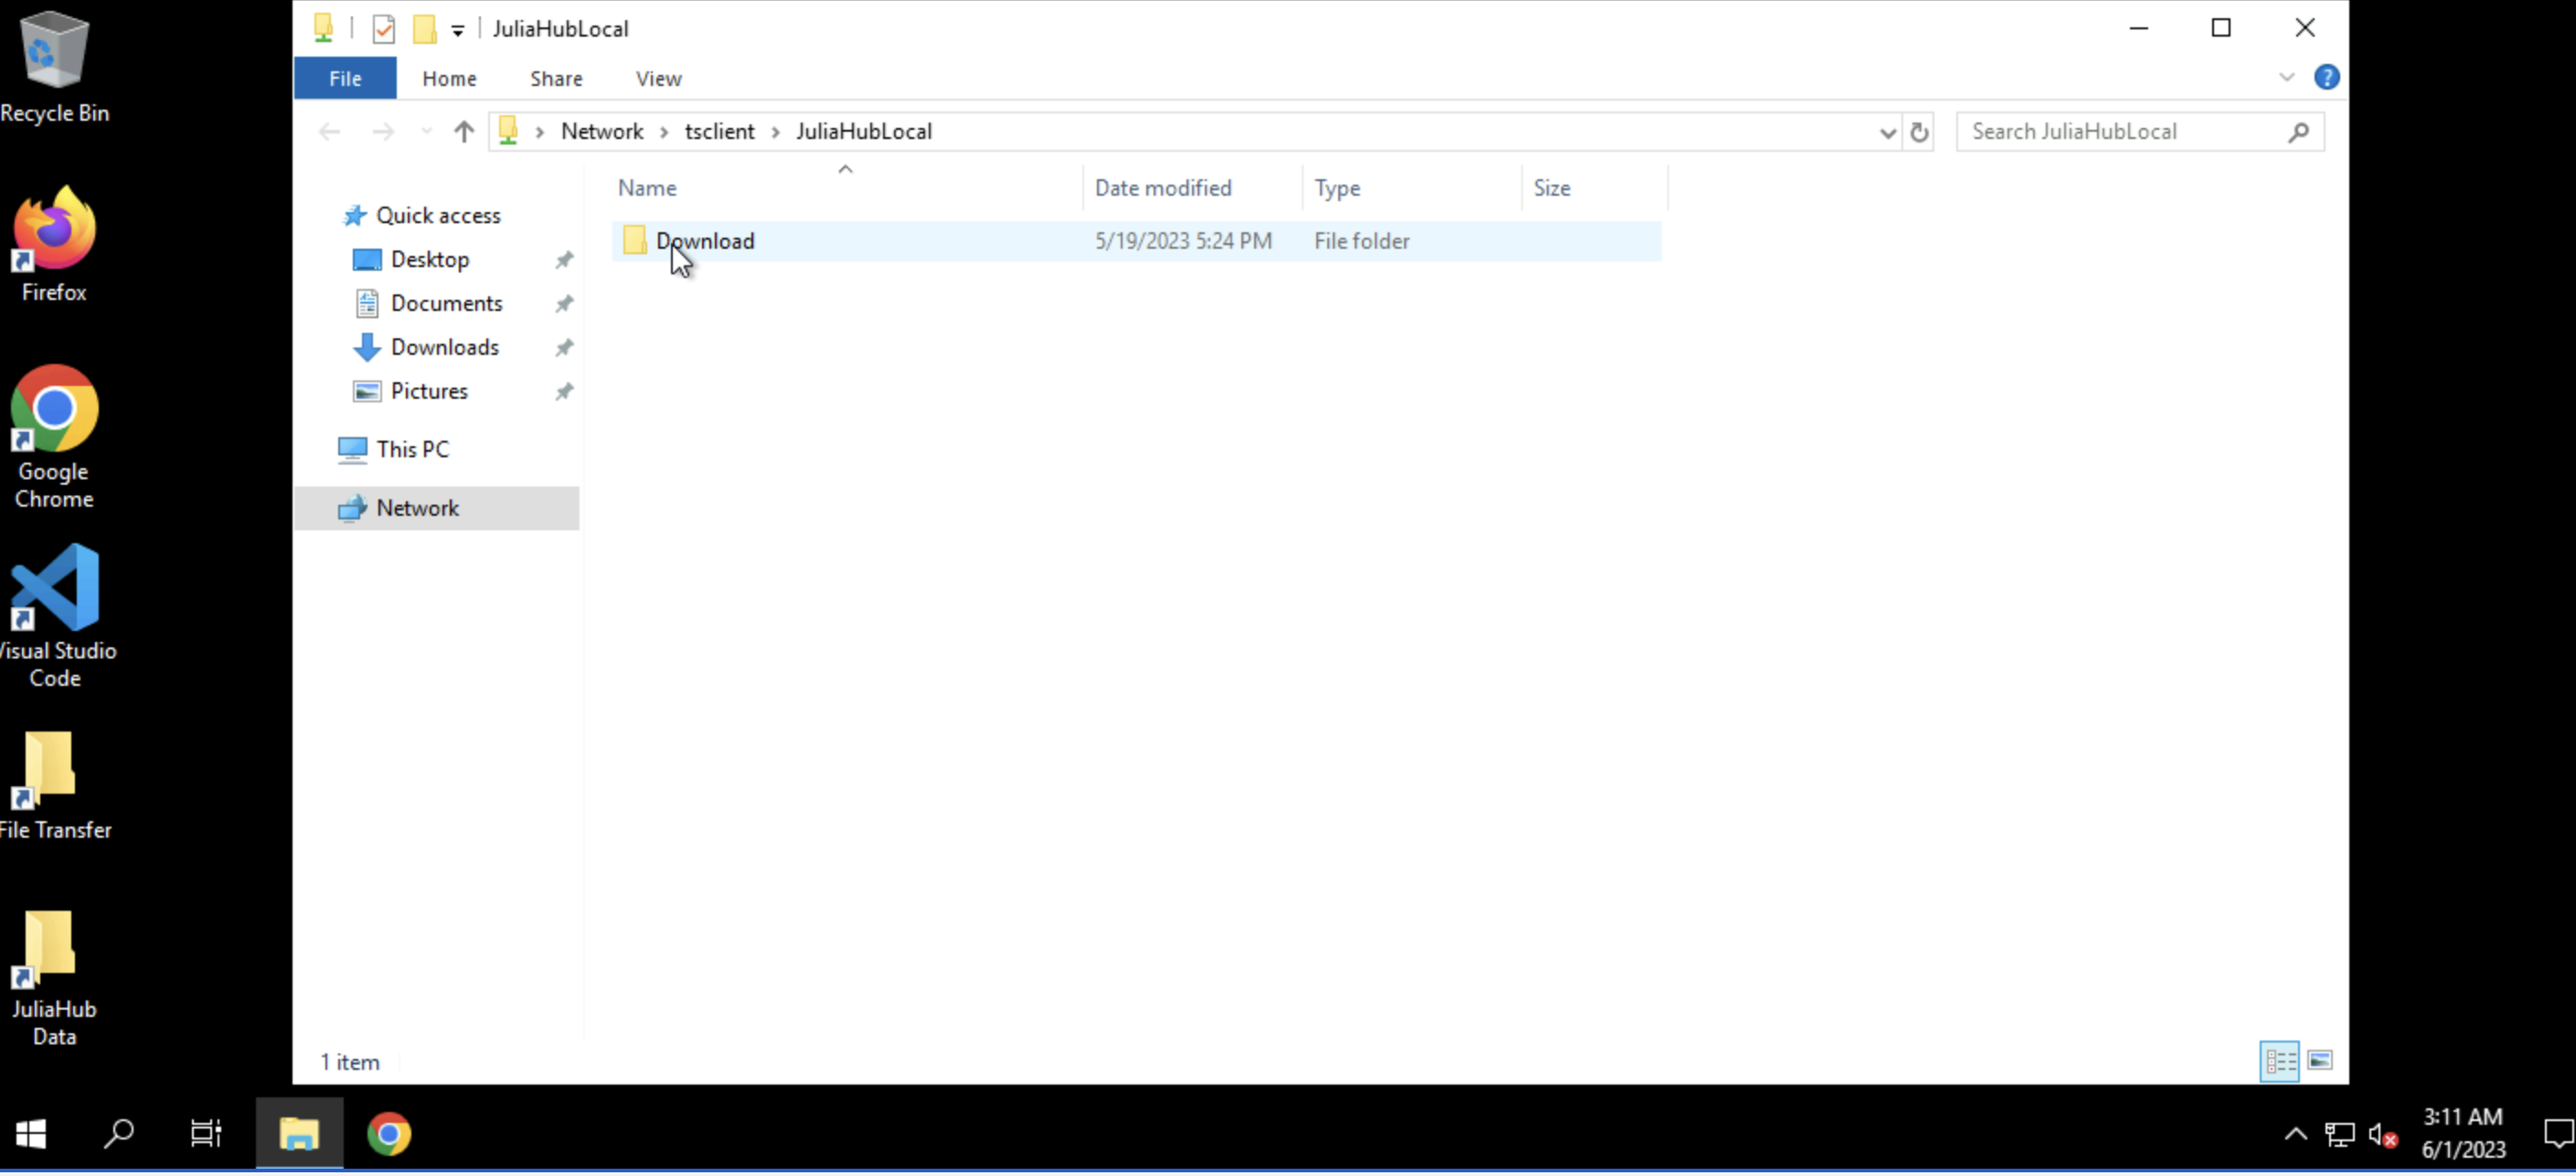Click Quick access in sidebar
The width and height of the screenshot is (2576, 1176).
(437, 215)
